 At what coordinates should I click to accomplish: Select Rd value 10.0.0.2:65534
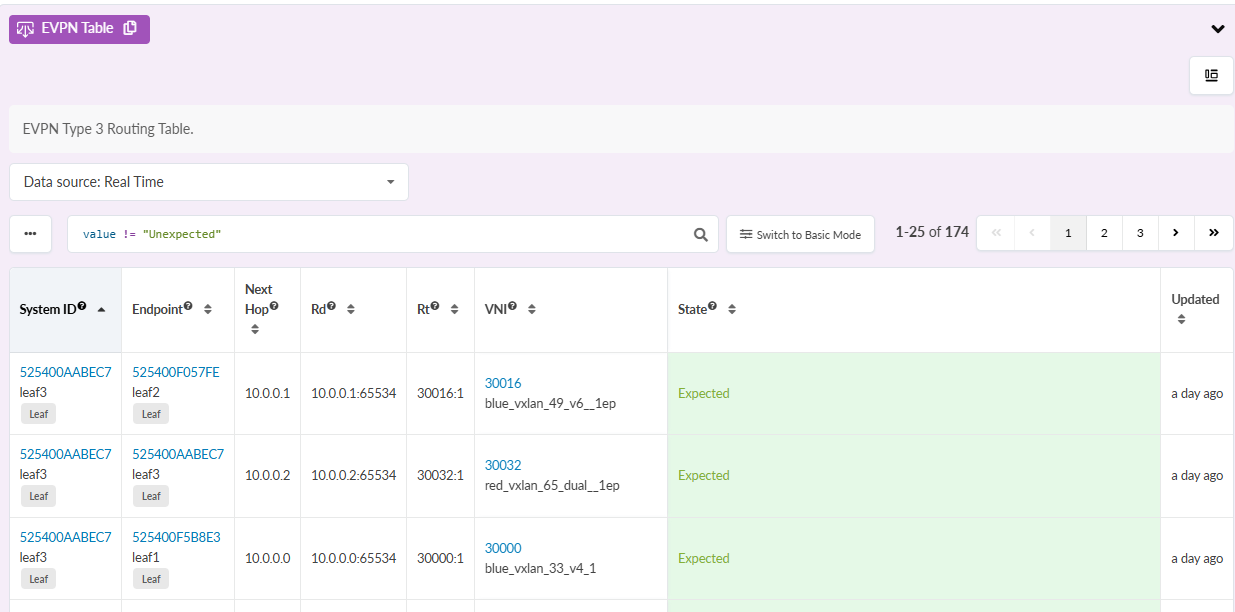point(354,475)
